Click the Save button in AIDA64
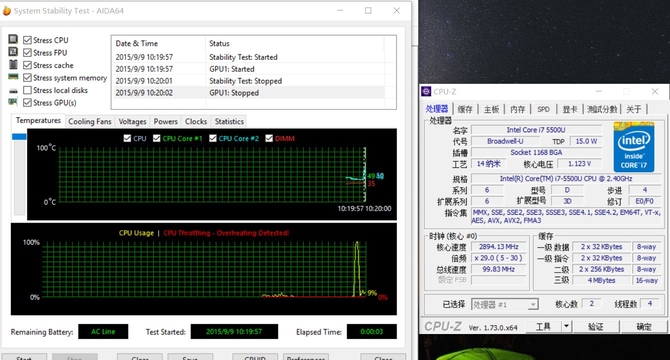Image resolution: width=670 pixels, height=360 pixels. pyautogui.click(x=190, y=357)
